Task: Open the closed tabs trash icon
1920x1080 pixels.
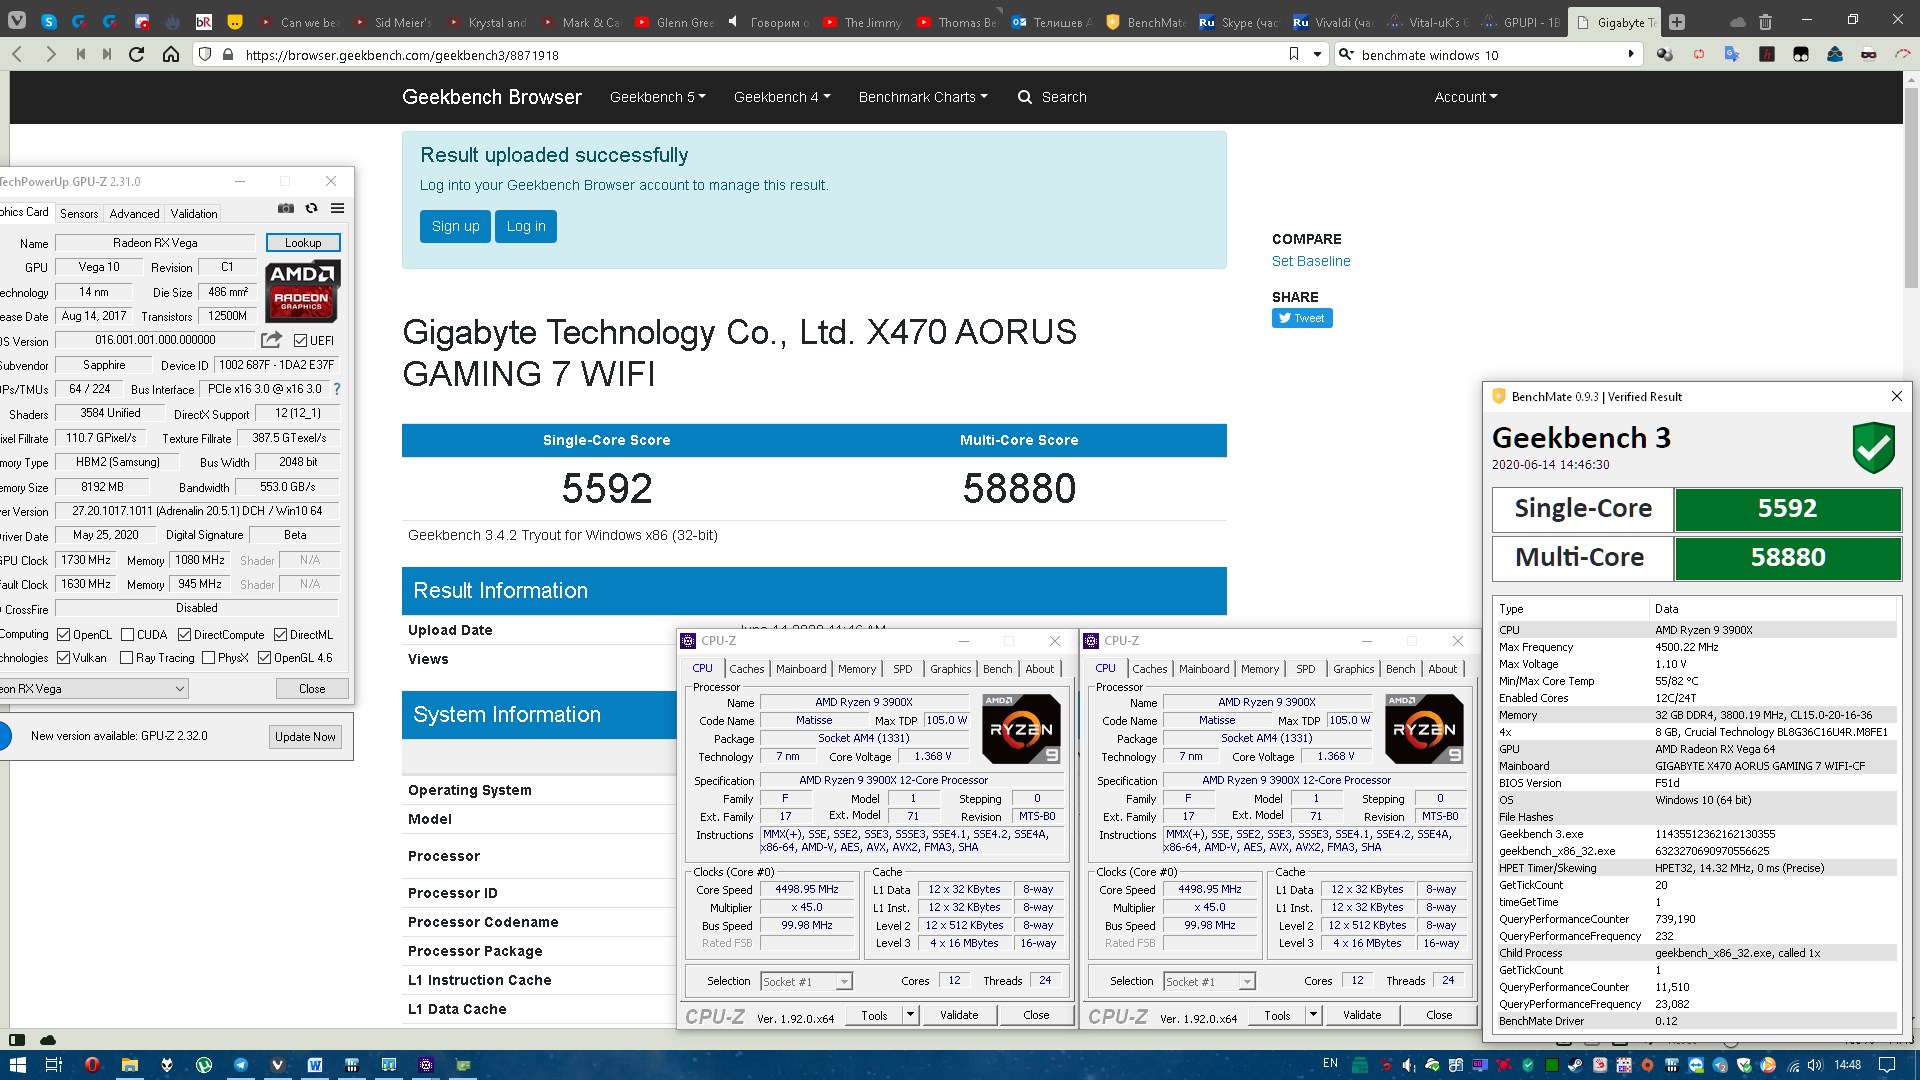Action: [1765, 21]
